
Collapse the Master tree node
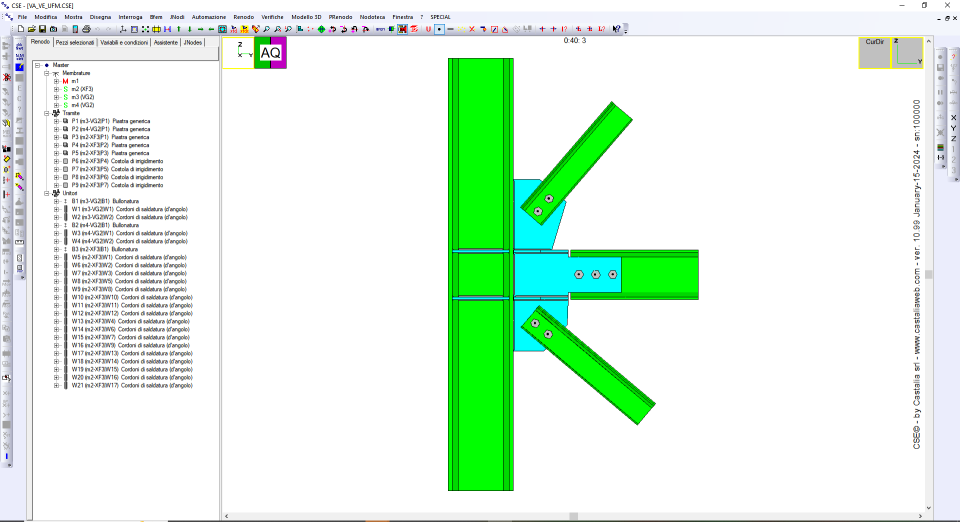coord(38,65)
